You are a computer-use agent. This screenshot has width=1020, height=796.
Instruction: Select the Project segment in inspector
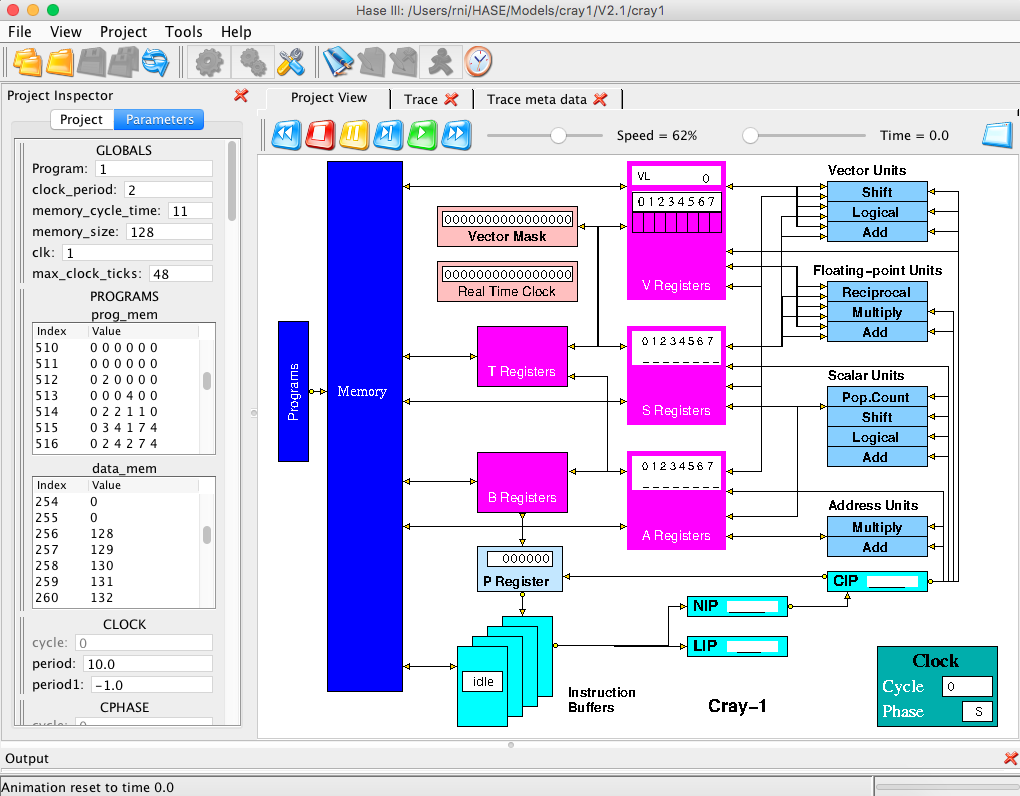click(81, 120)
